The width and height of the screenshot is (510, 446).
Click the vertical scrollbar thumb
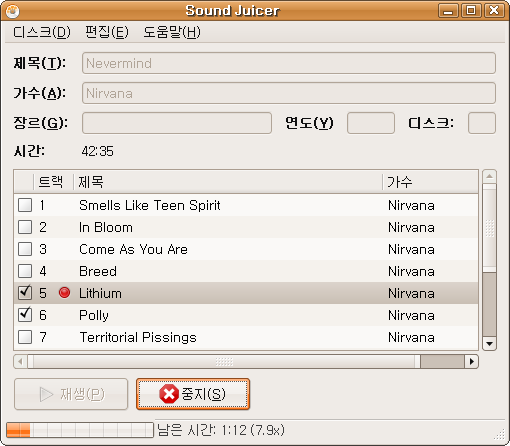[x=489, y=228]
